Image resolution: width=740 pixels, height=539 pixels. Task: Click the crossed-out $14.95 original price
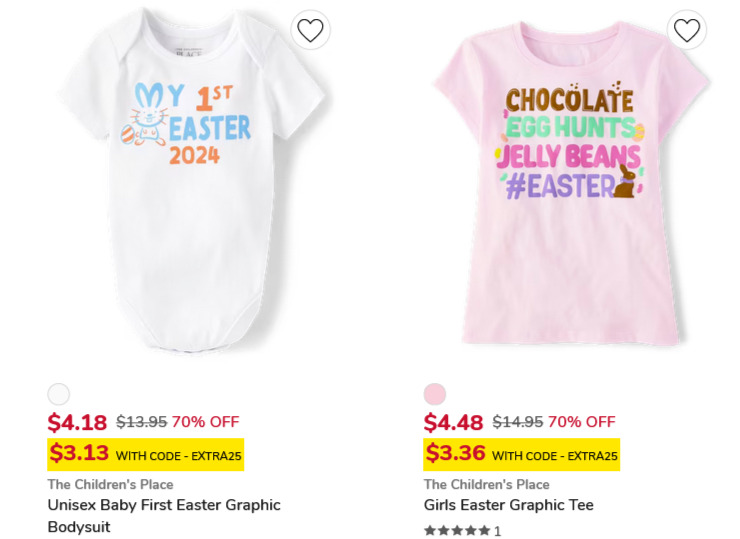click(x=518, y=421)
